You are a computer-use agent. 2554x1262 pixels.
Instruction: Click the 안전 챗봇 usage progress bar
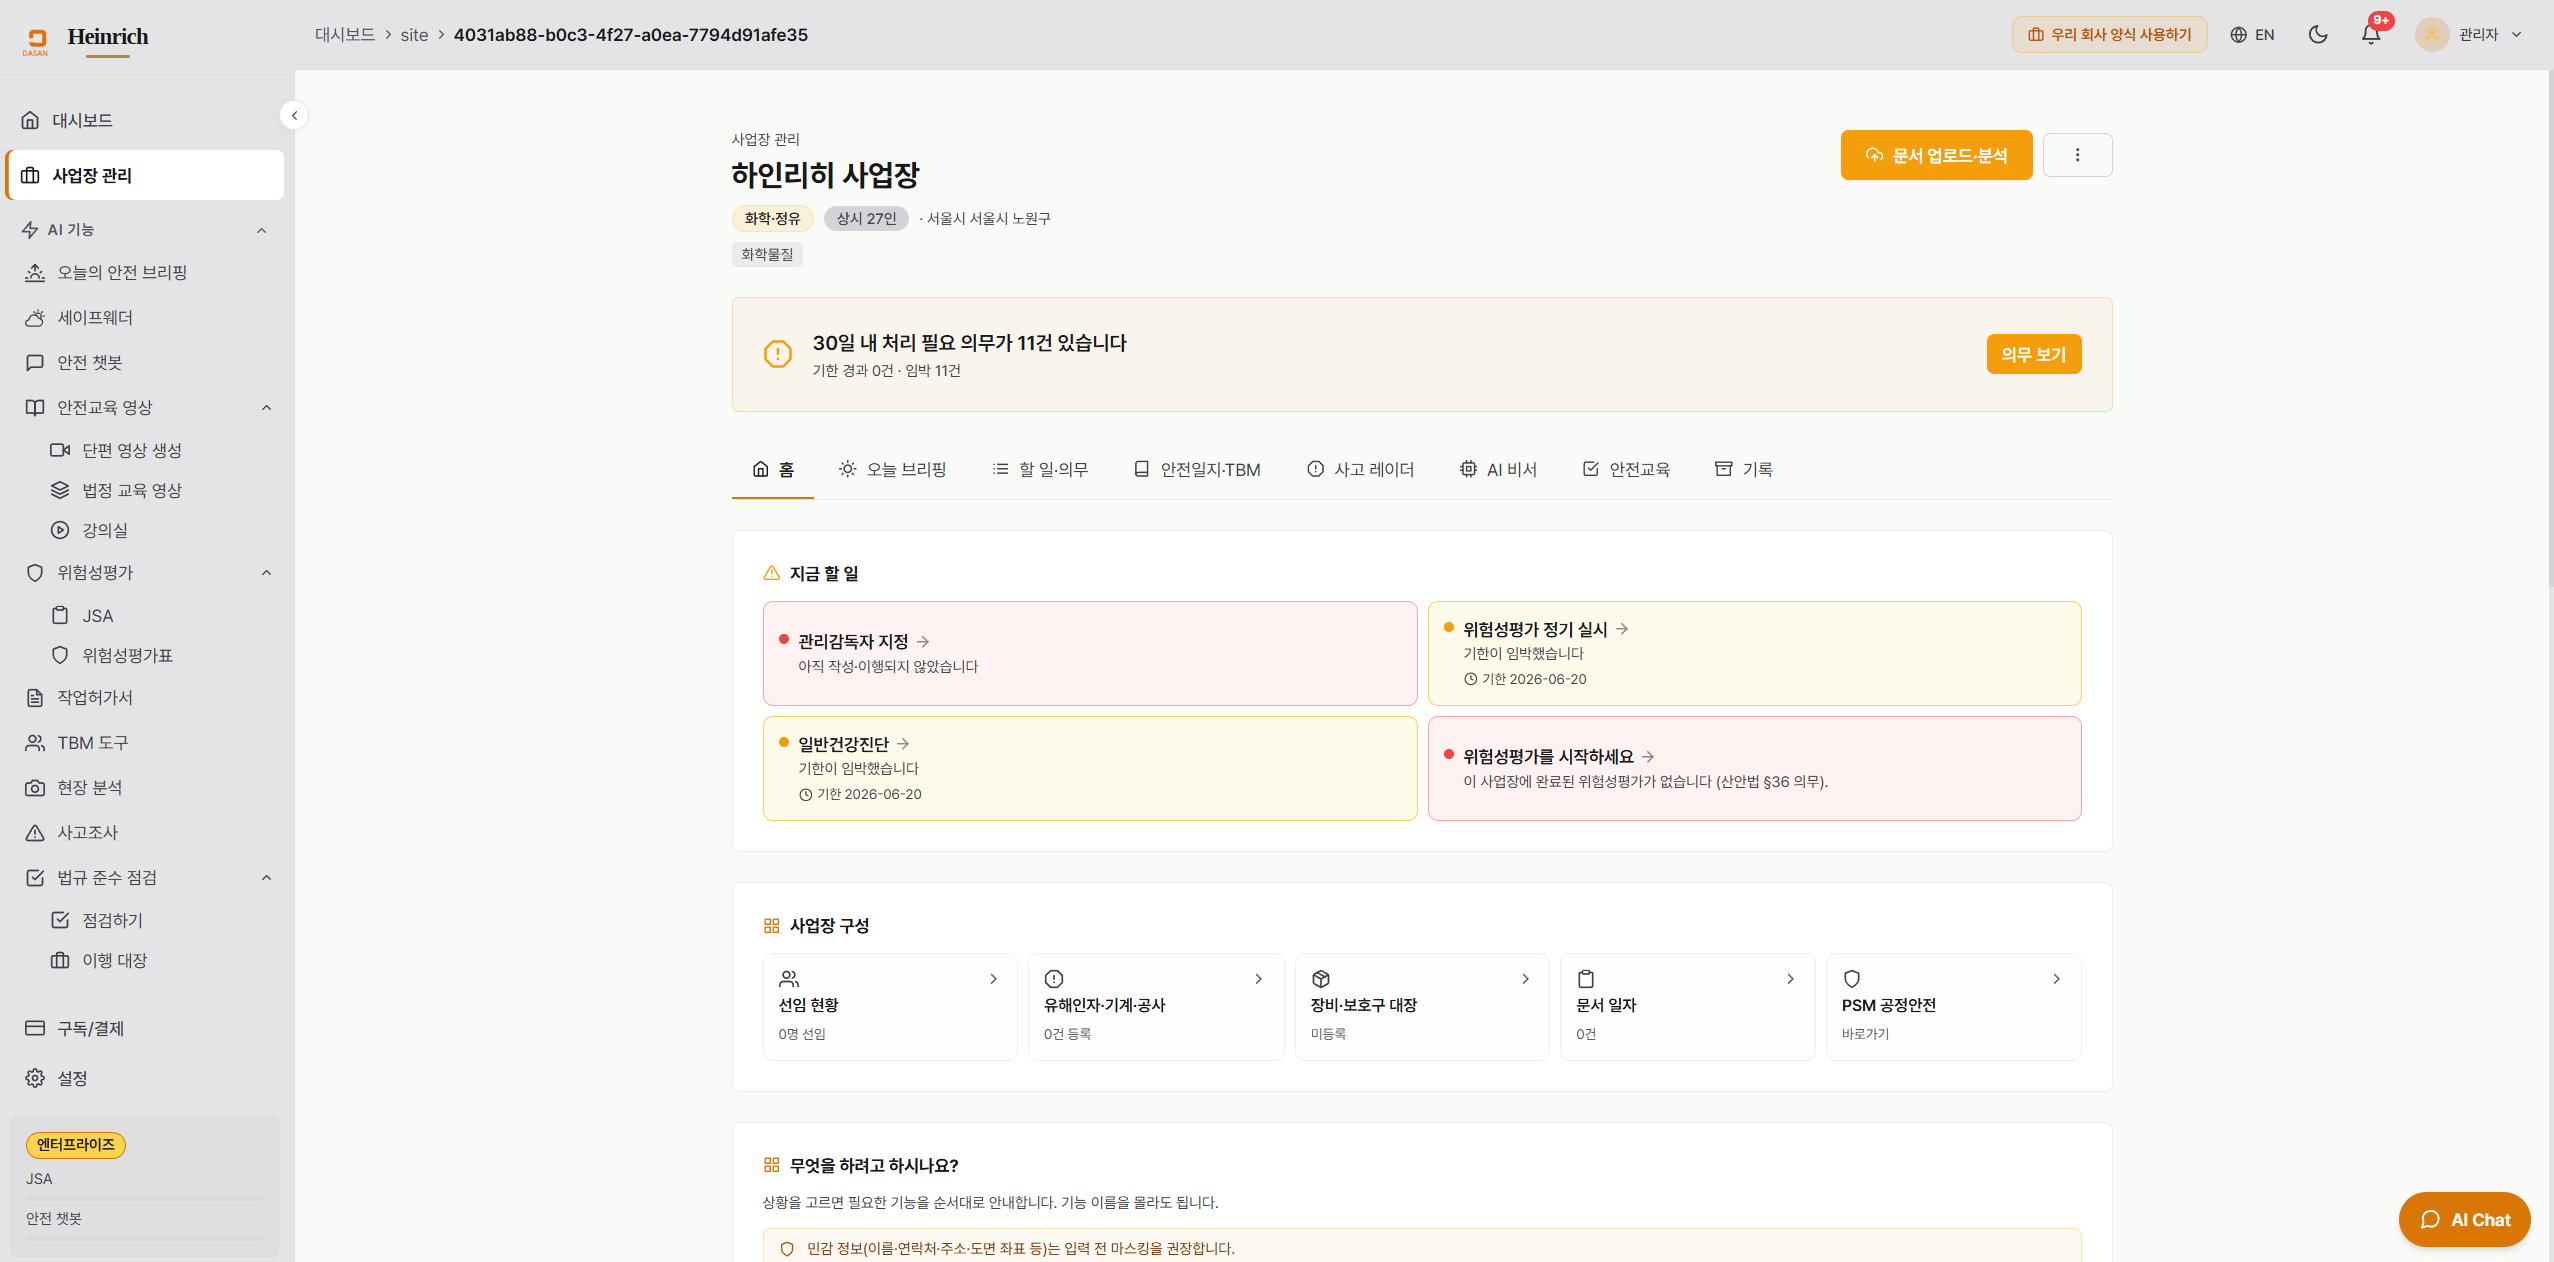(144, 1238)
